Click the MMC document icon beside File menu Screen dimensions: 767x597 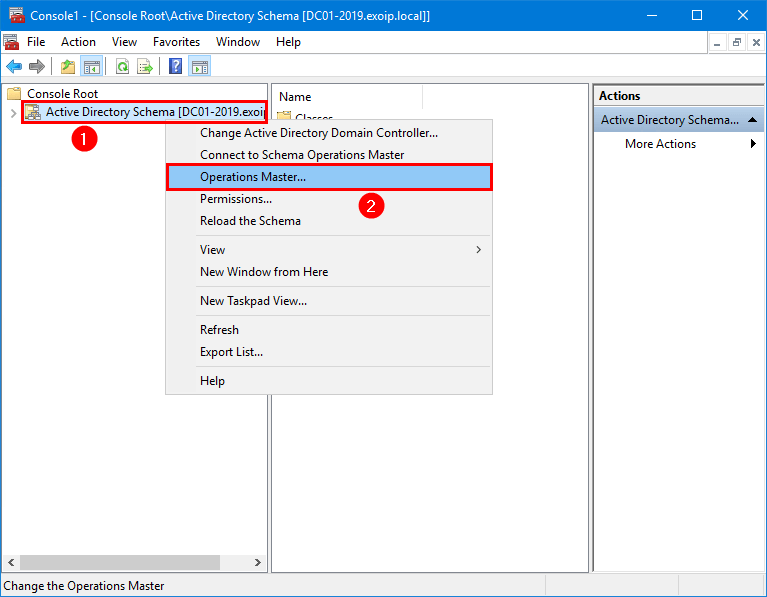tap(11, 42)
